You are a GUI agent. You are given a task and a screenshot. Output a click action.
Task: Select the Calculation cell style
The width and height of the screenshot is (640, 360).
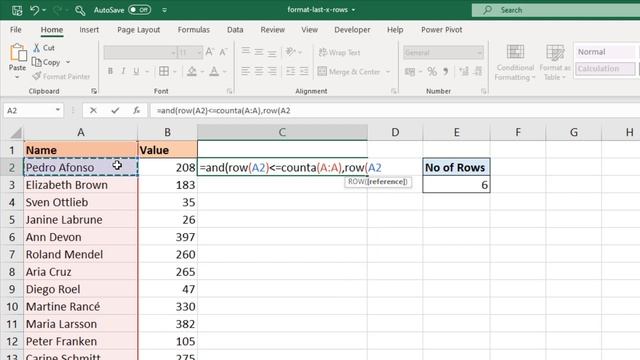pos(605,69)
